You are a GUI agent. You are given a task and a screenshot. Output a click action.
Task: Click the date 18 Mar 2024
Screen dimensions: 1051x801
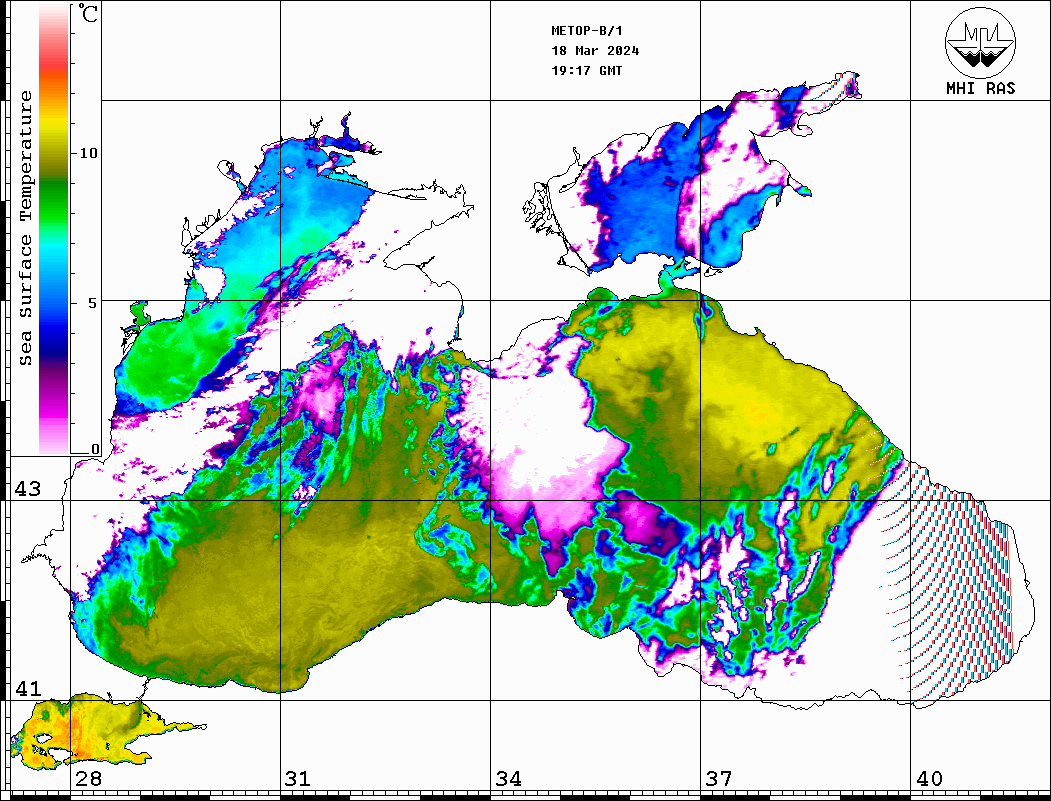[x=595, y=51]
